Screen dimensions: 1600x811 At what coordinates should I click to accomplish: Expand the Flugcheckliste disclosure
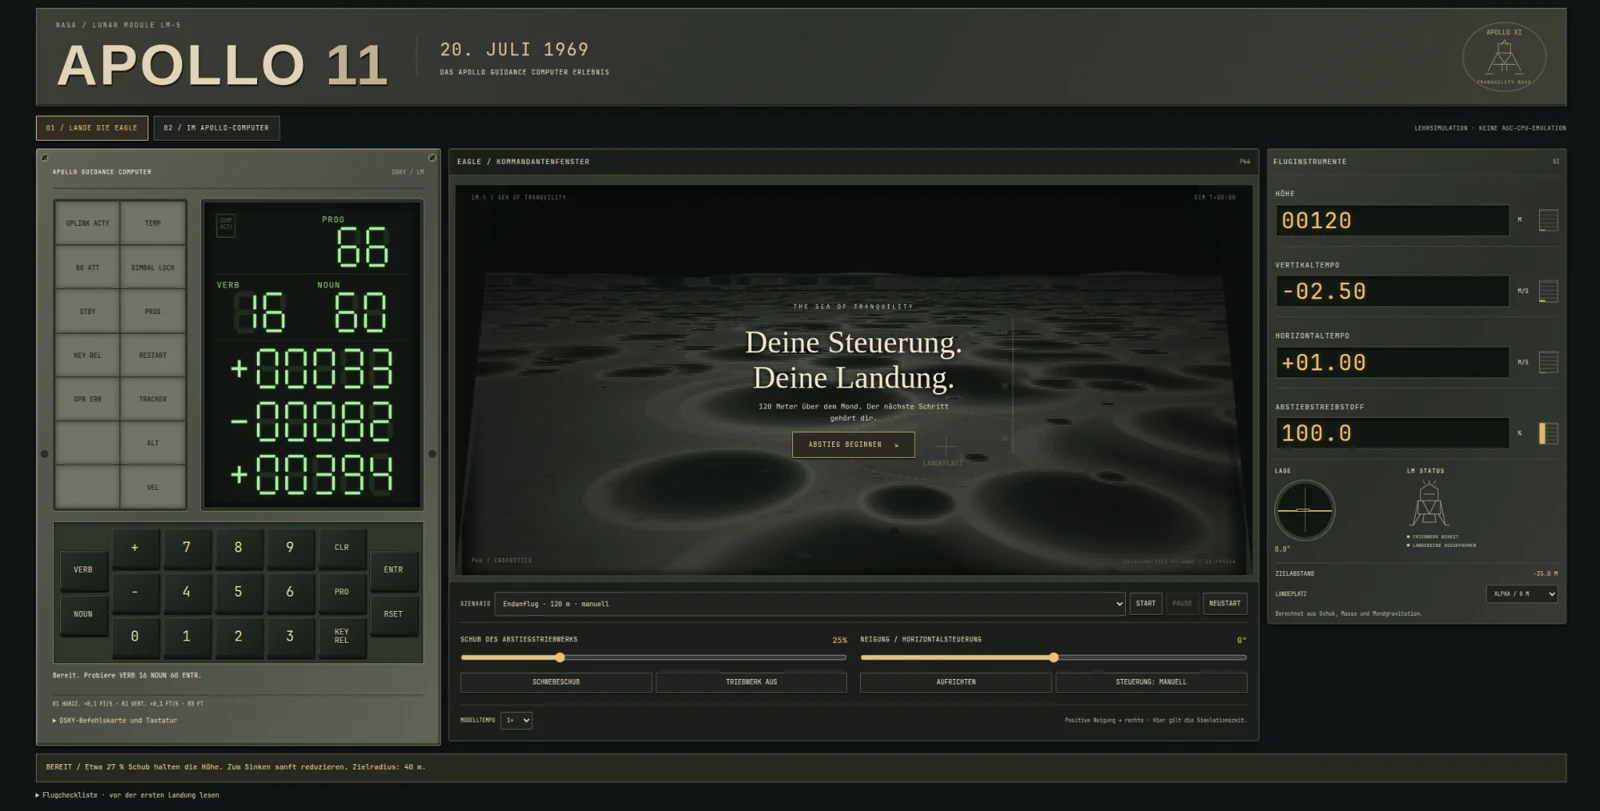click(127, 795)
